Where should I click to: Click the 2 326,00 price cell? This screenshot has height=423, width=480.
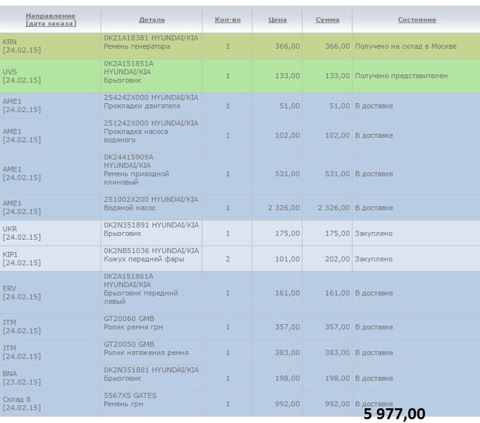click(284, 208)
